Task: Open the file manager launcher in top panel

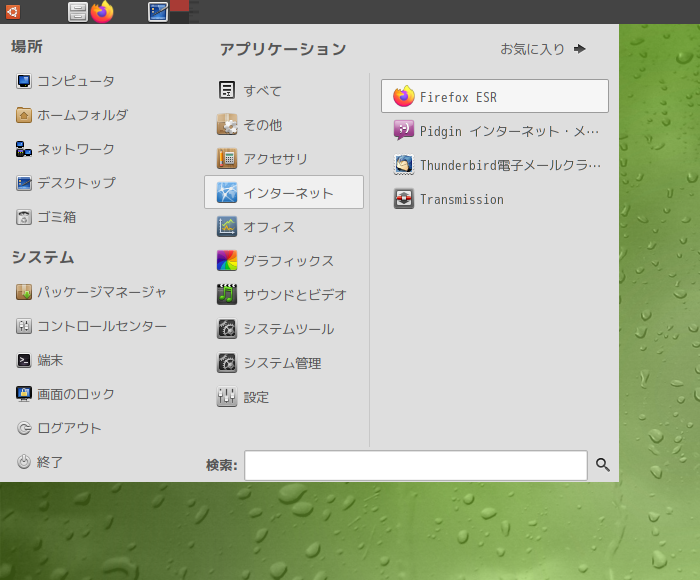Action: [x=78, y=12]
